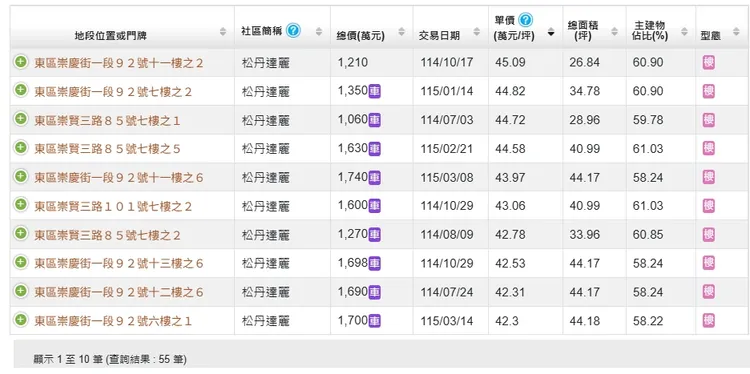Open address link 東區崇慶街一段92號十二樓之6
This screenshot has height=374, width=750.
click(119, 293)
